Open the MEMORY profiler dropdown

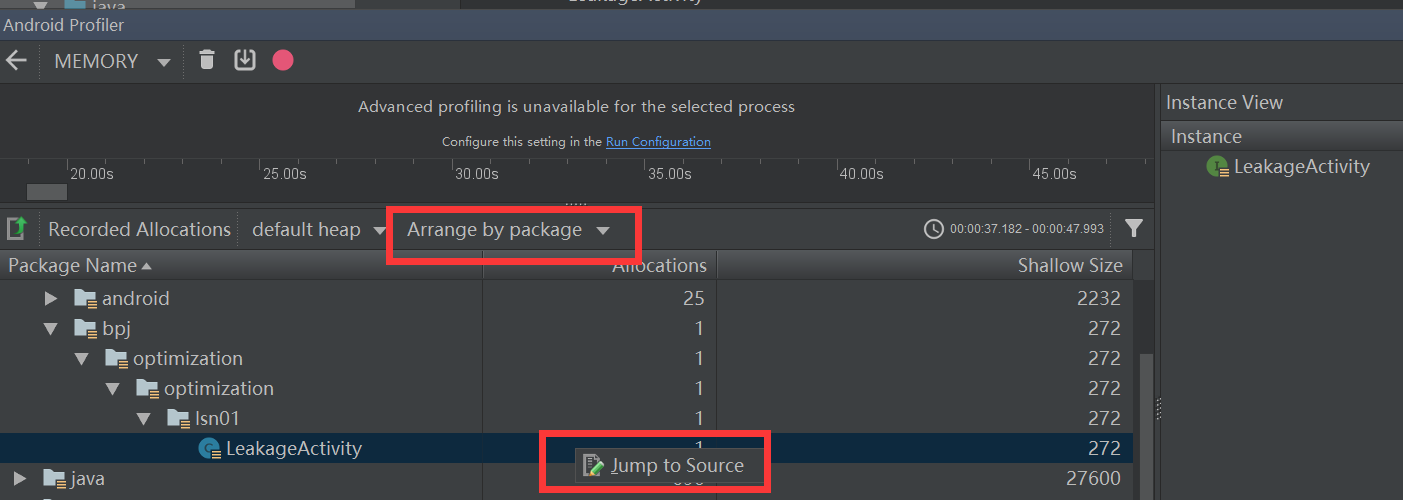(112, 61)
